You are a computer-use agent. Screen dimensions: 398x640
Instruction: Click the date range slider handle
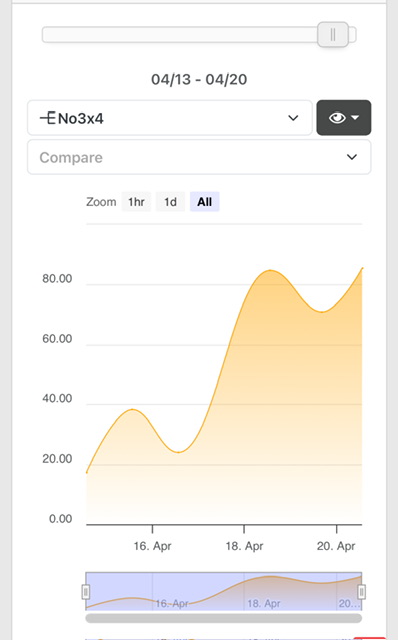coord(333,35)
